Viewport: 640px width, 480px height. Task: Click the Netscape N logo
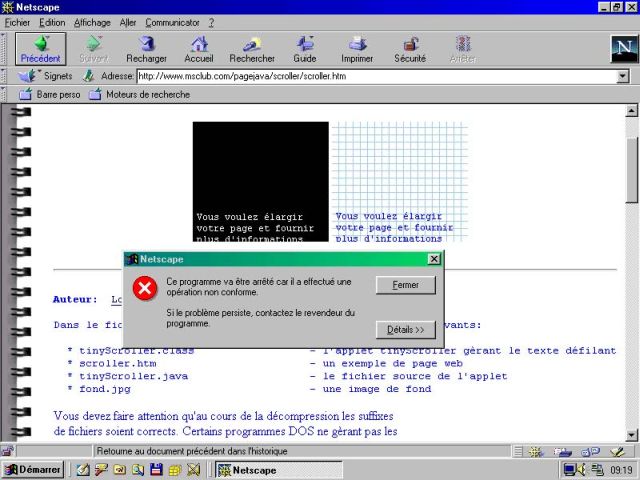[x=624, y=49]
